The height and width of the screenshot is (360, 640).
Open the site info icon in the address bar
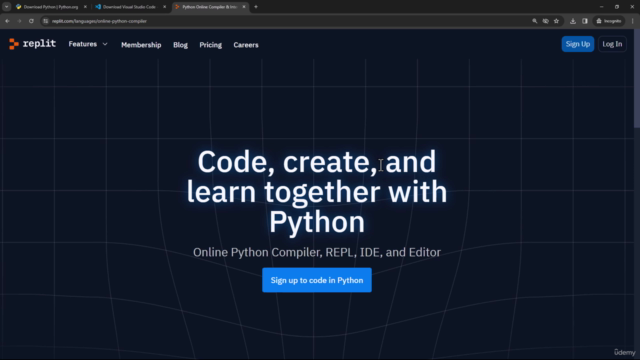tap(46, 21)
